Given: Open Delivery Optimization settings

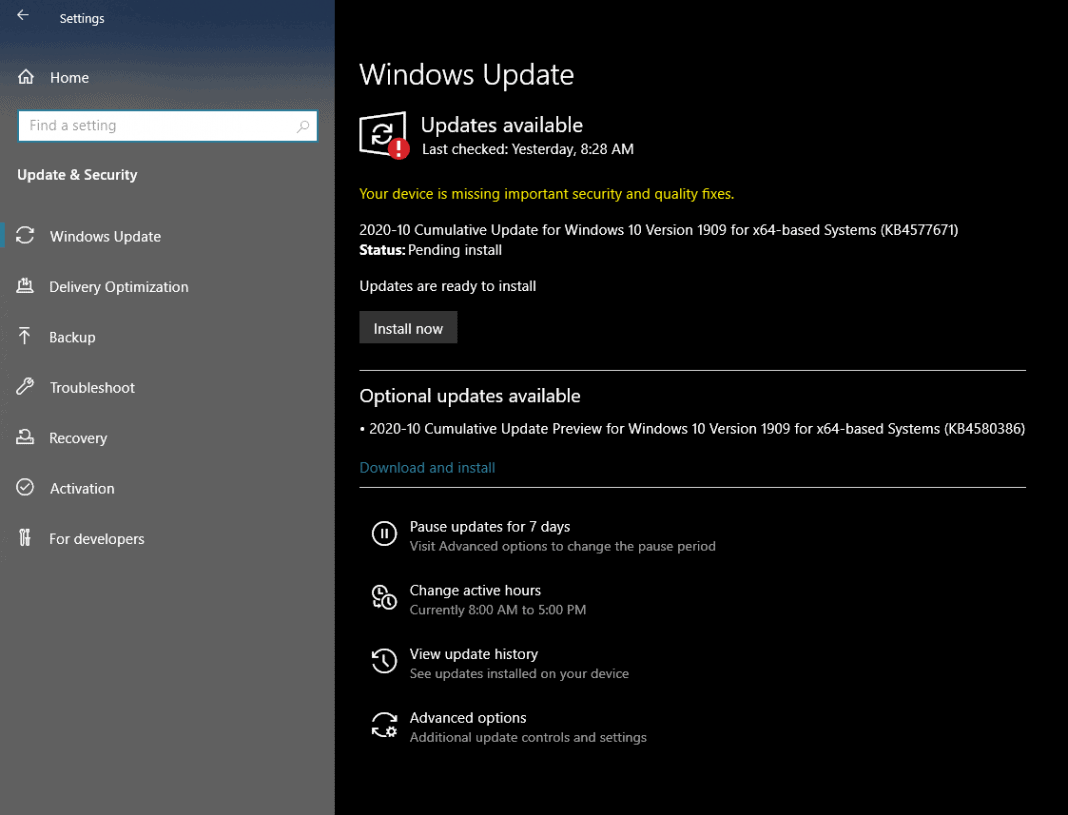Looking at the screenshot, I should [x=28, y=287].
